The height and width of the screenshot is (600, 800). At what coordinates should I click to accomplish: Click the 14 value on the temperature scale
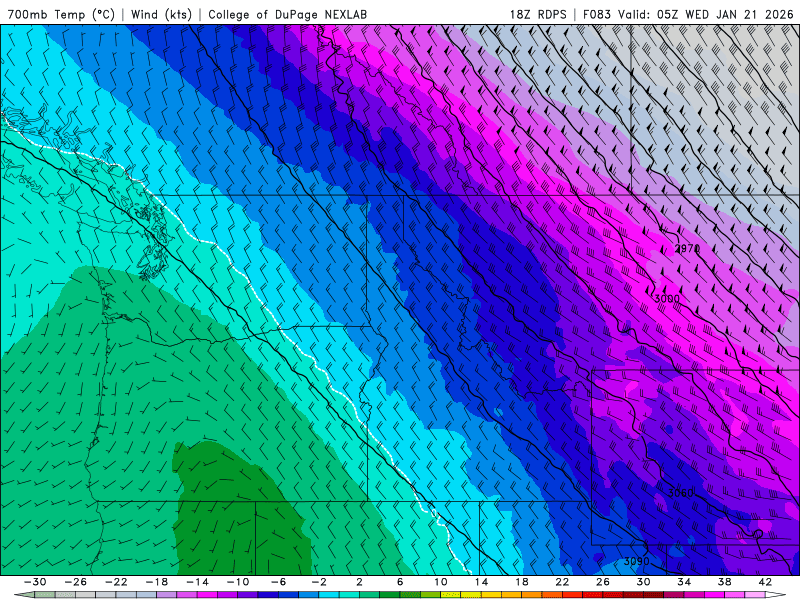pyautogui.click(x=481, y=582)
